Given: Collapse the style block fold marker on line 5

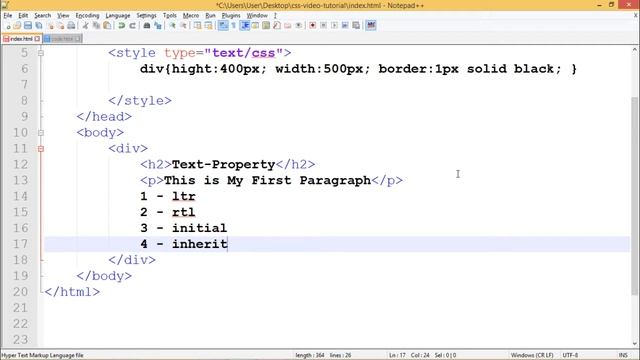Looking at the screenshot, I should (41, 53).
